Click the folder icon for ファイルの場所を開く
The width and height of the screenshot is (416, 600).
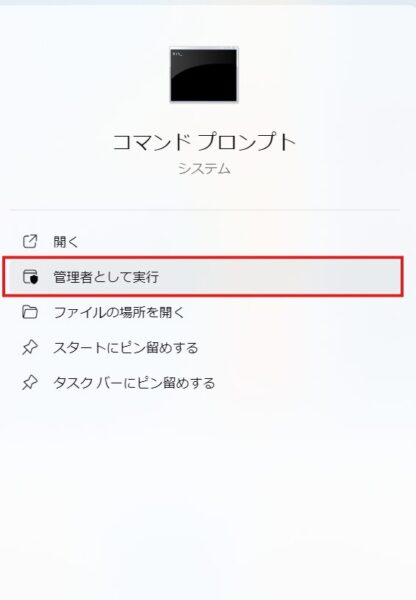tap(30, 312)
